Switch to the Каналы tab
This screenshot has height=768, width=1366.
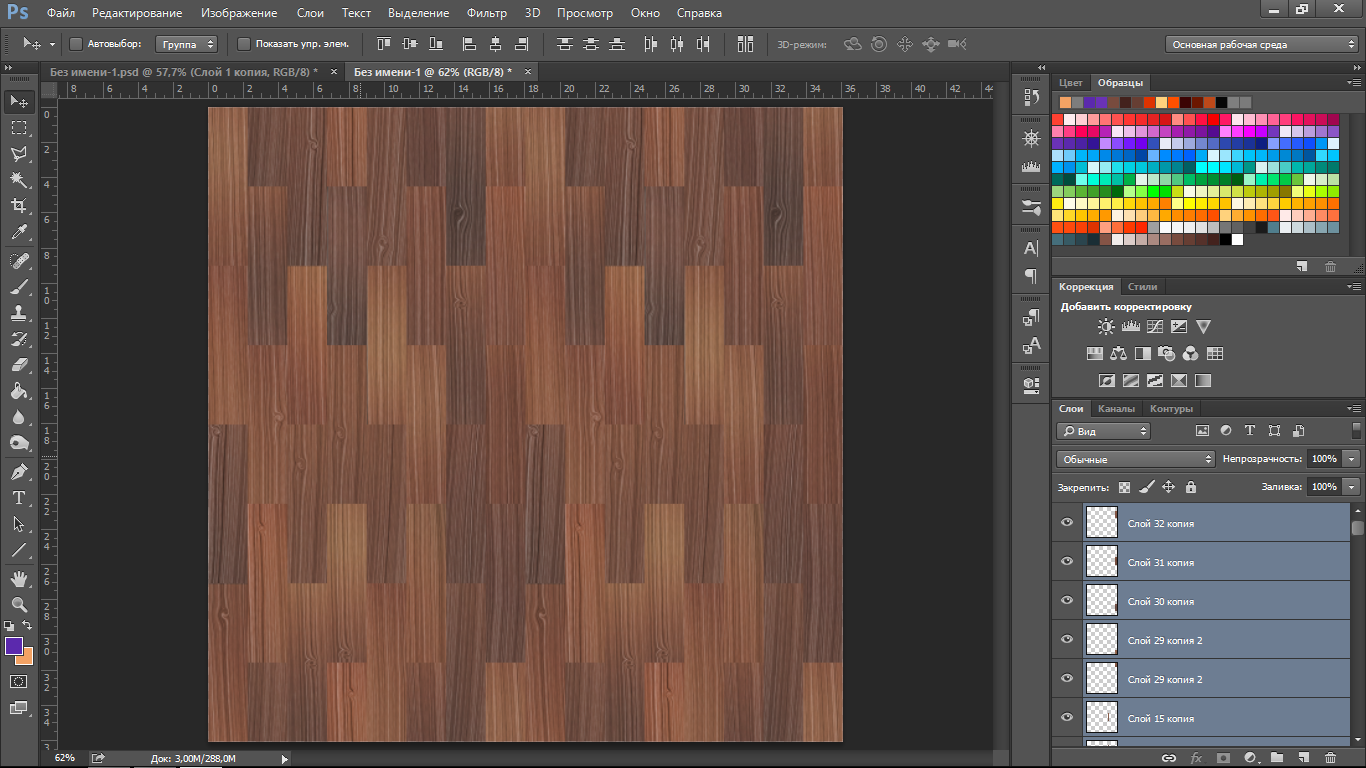pyautogui.click(x=1116, y=409)
